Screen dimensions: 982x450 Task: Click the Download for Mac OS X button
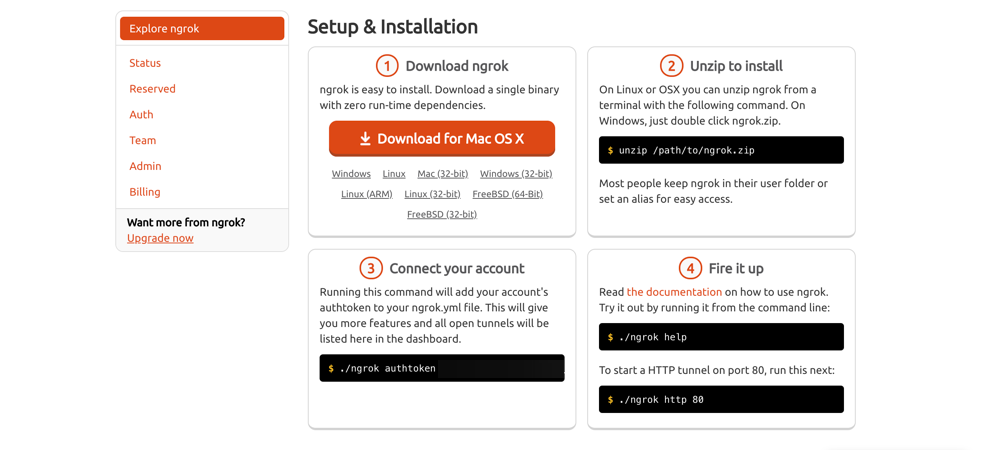pyautogui.click(x=442, y=138)
